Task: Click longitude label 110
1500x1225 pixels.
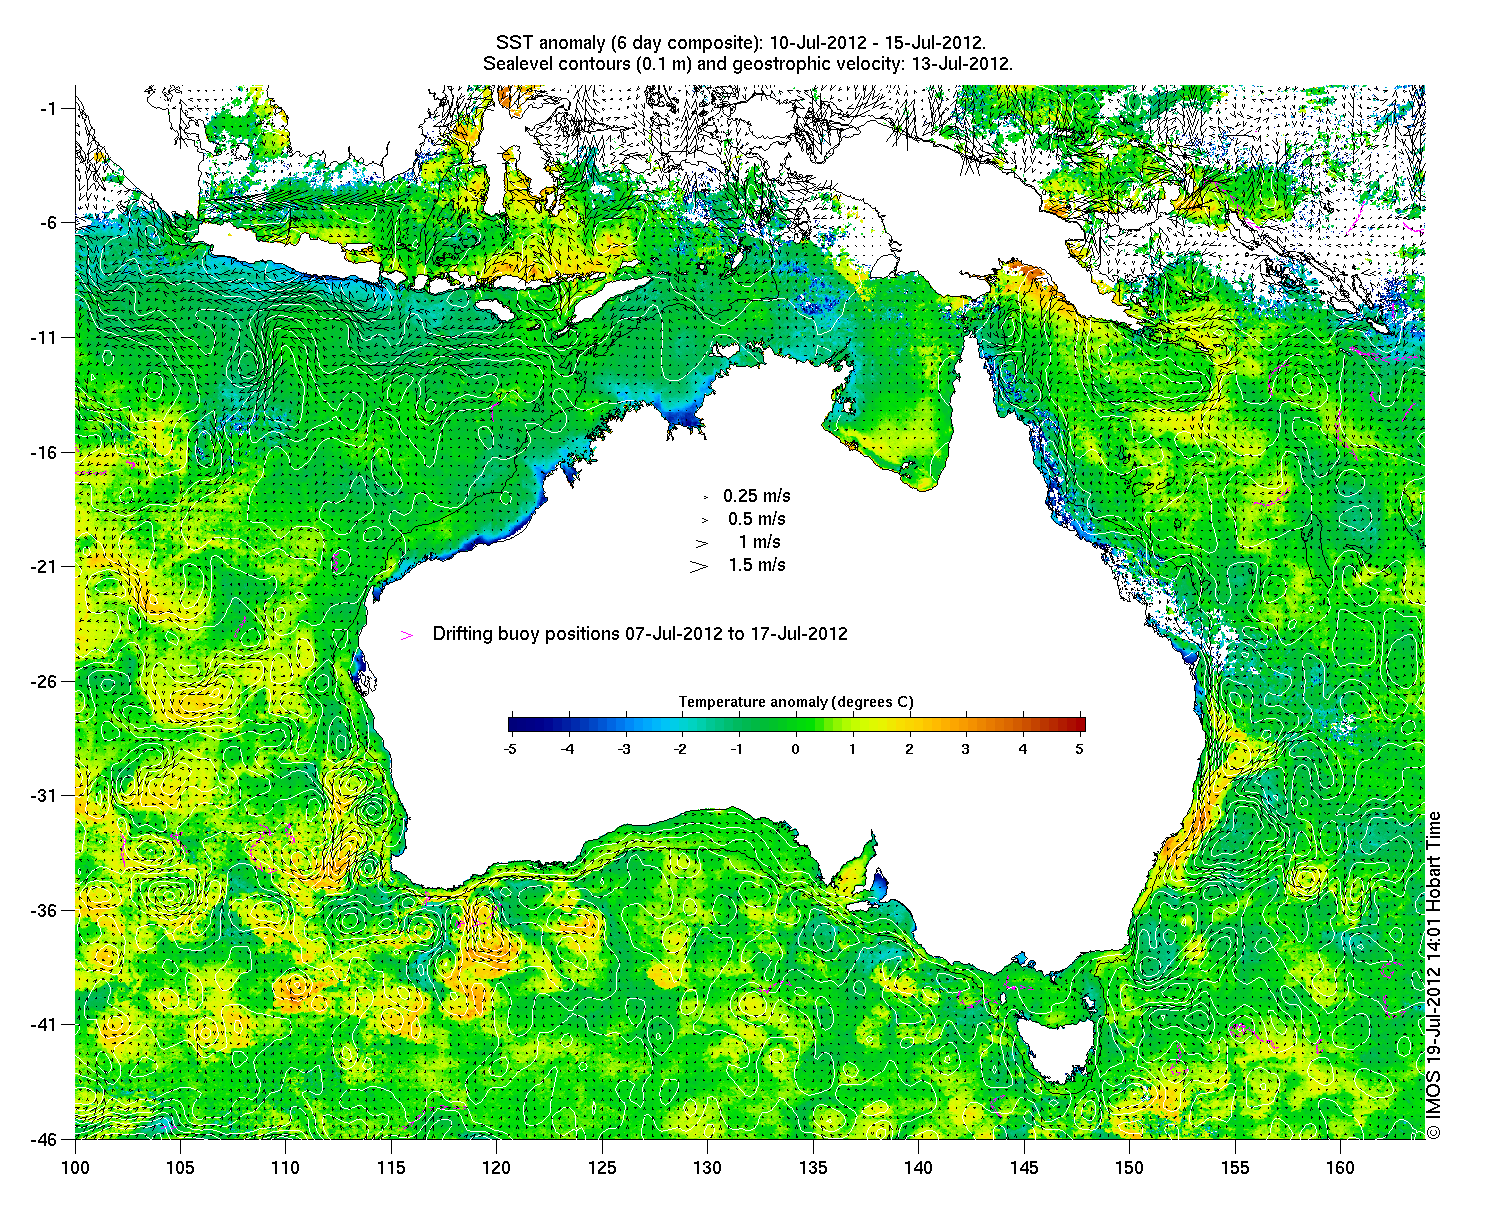Action: (x=286, y=1168)
